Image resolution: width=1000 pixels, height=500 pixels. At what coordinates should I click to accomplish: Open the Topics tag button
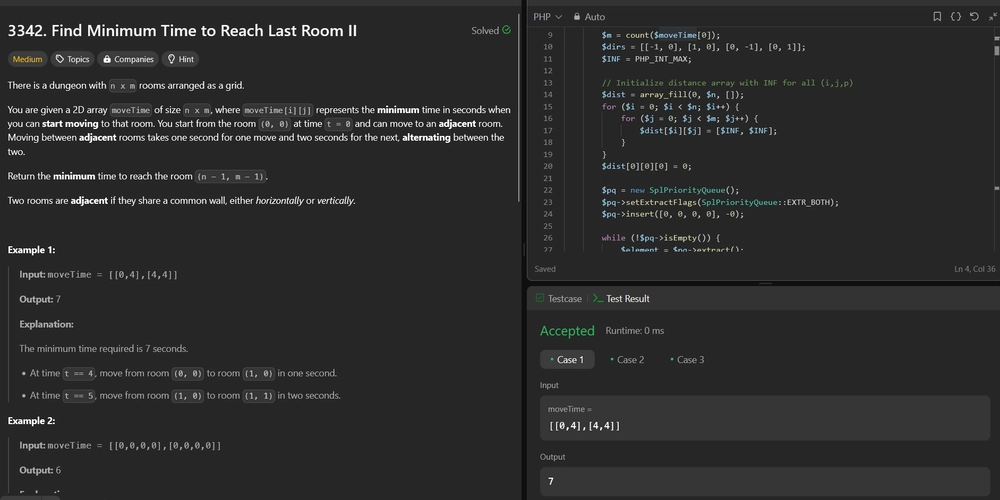click(x=73, y=59)
